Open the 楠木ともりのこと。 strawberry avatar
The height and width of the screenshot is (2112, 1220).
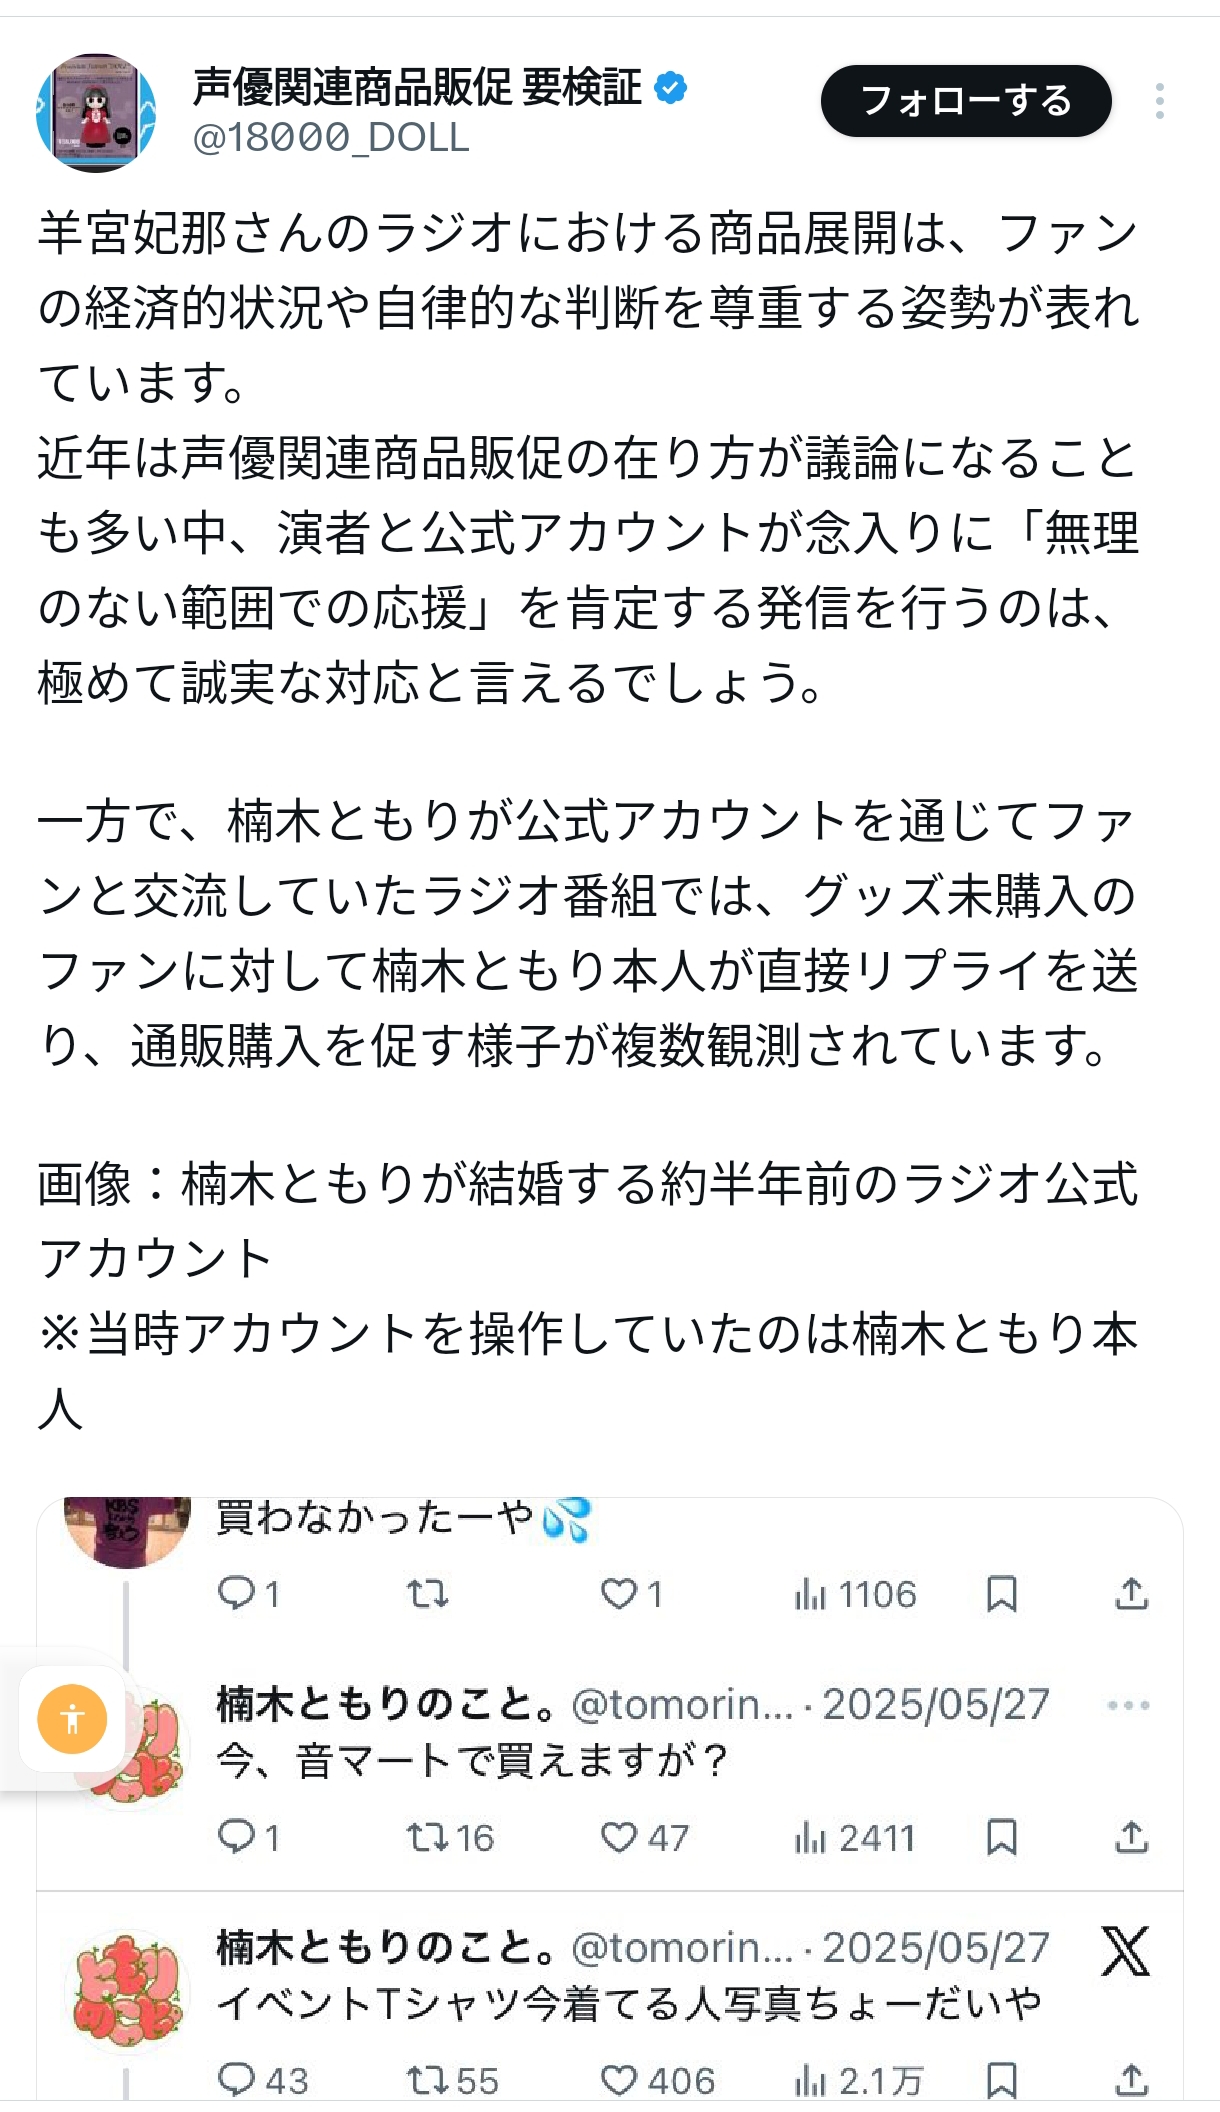(126, 1990)
